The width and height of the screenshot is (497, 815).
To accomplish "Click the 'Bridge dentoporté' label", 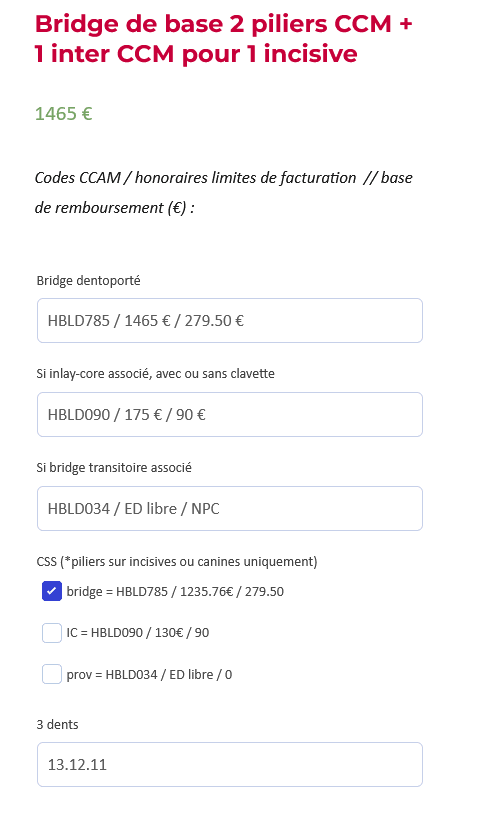I will point(88,281).
